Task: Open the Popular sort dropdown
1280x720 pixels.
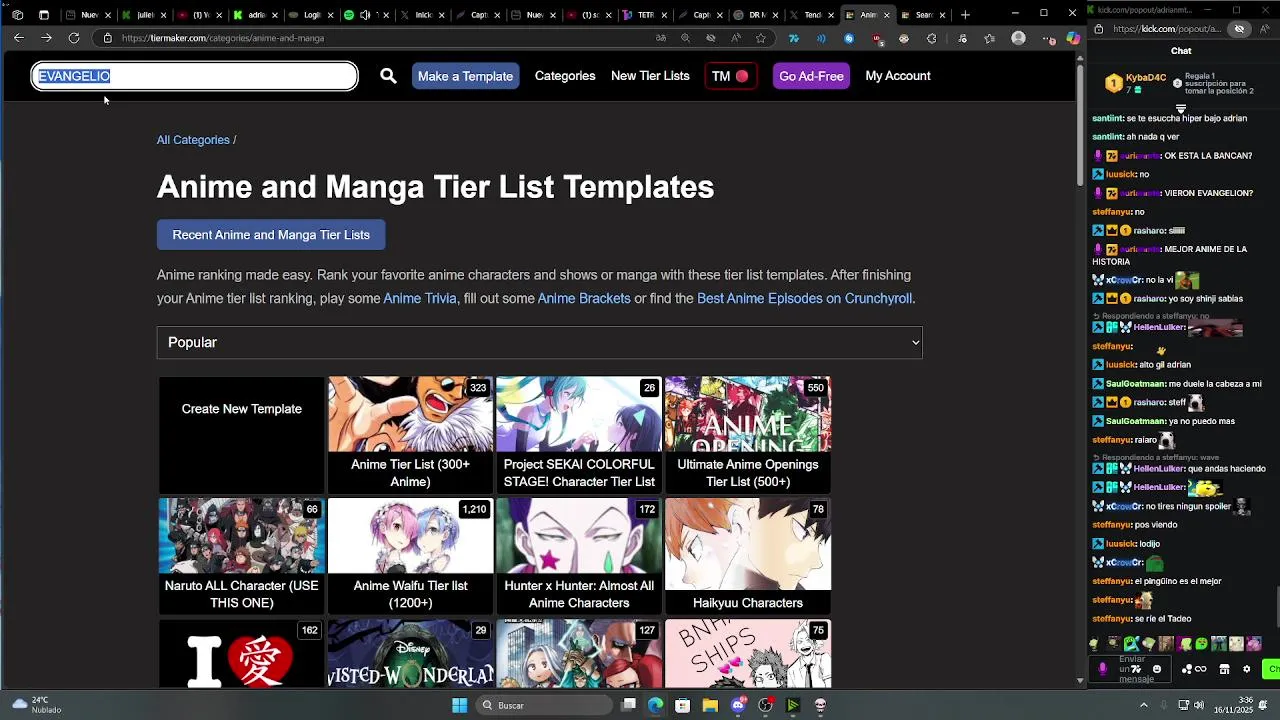Action: tap(540, 342)
